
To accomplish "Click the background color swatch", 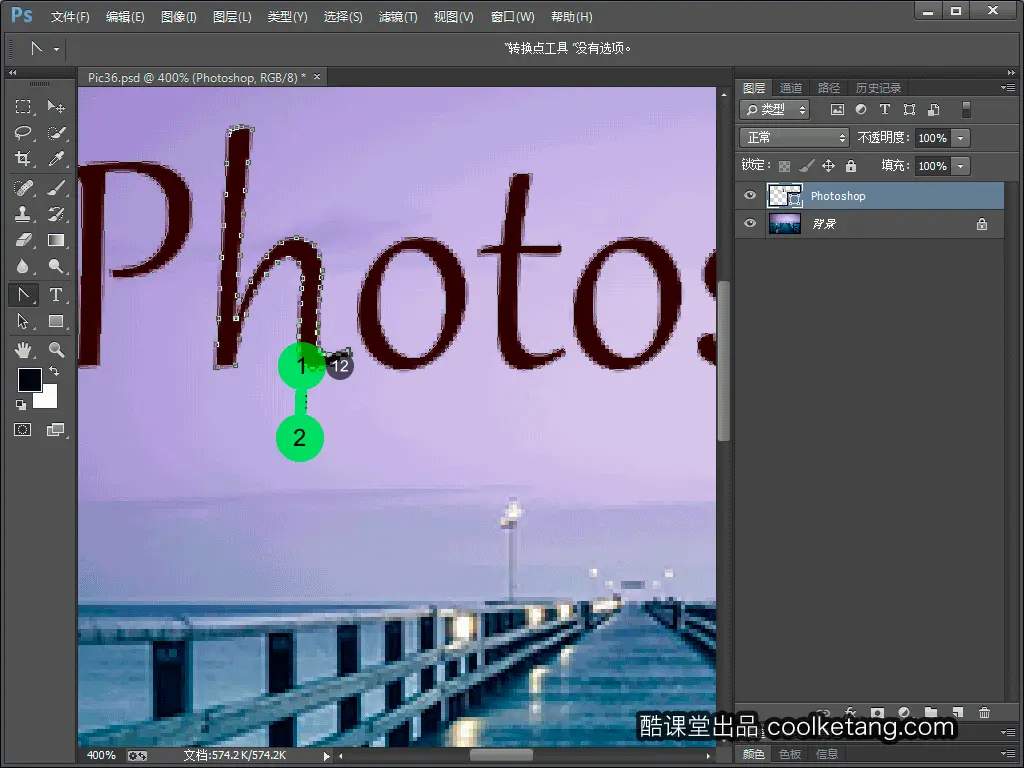I will coord(49,400).
